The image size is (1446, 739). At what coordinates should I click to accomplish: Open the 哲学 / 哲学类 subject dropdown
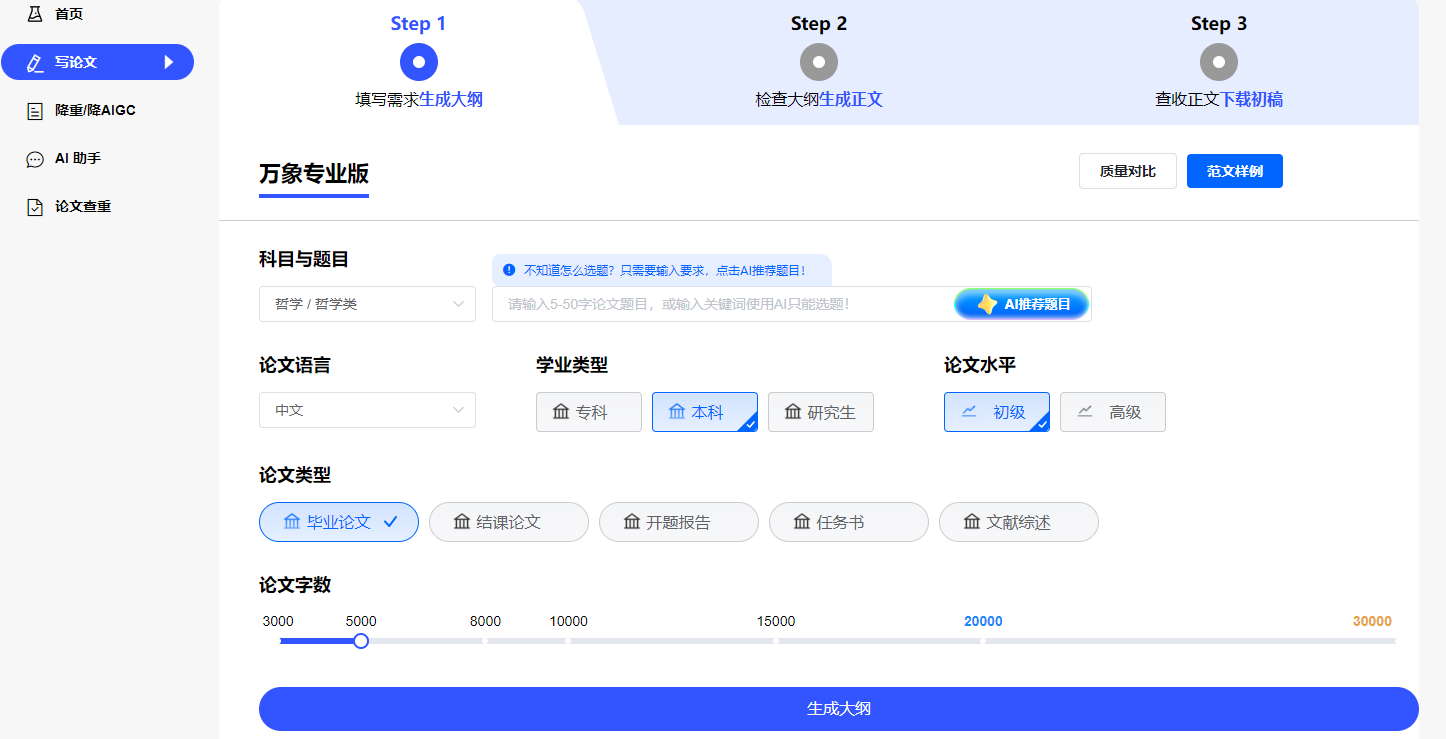367,304
